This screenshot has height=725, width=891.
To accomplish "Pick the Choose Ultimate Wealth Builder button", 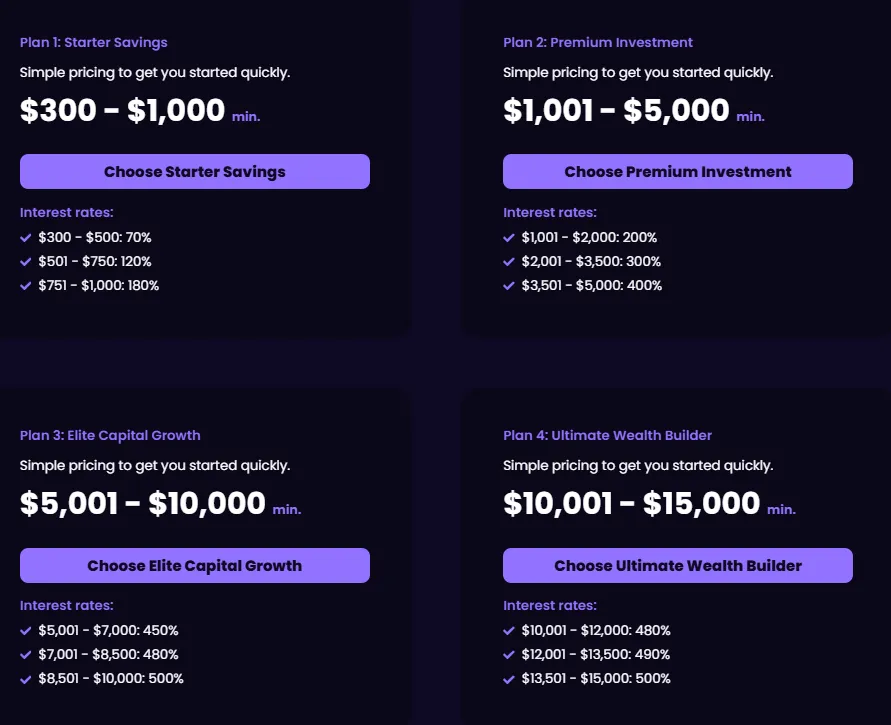I will point(677,566).
